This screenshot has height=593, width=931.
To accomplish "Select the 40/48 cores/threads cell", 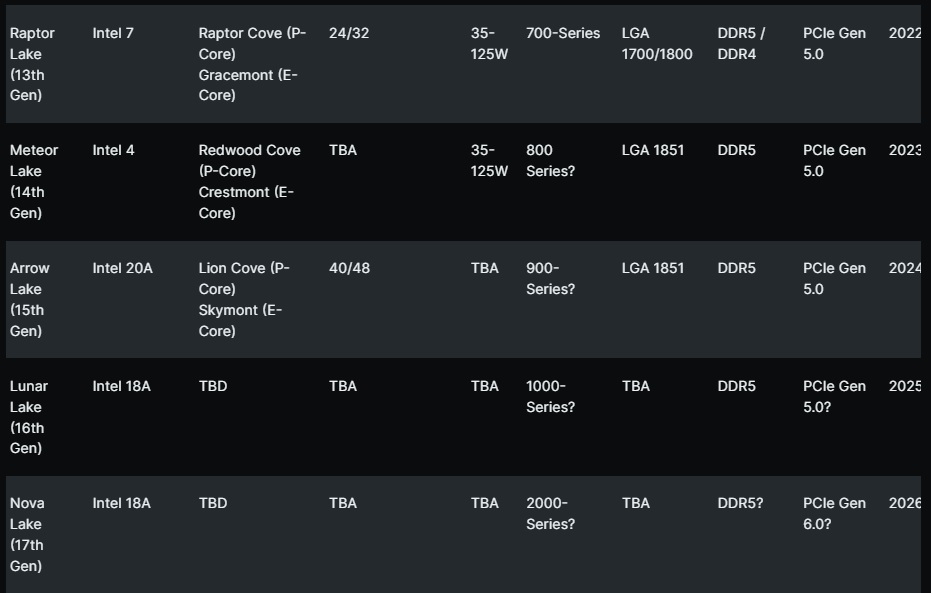I will (349, 268).
